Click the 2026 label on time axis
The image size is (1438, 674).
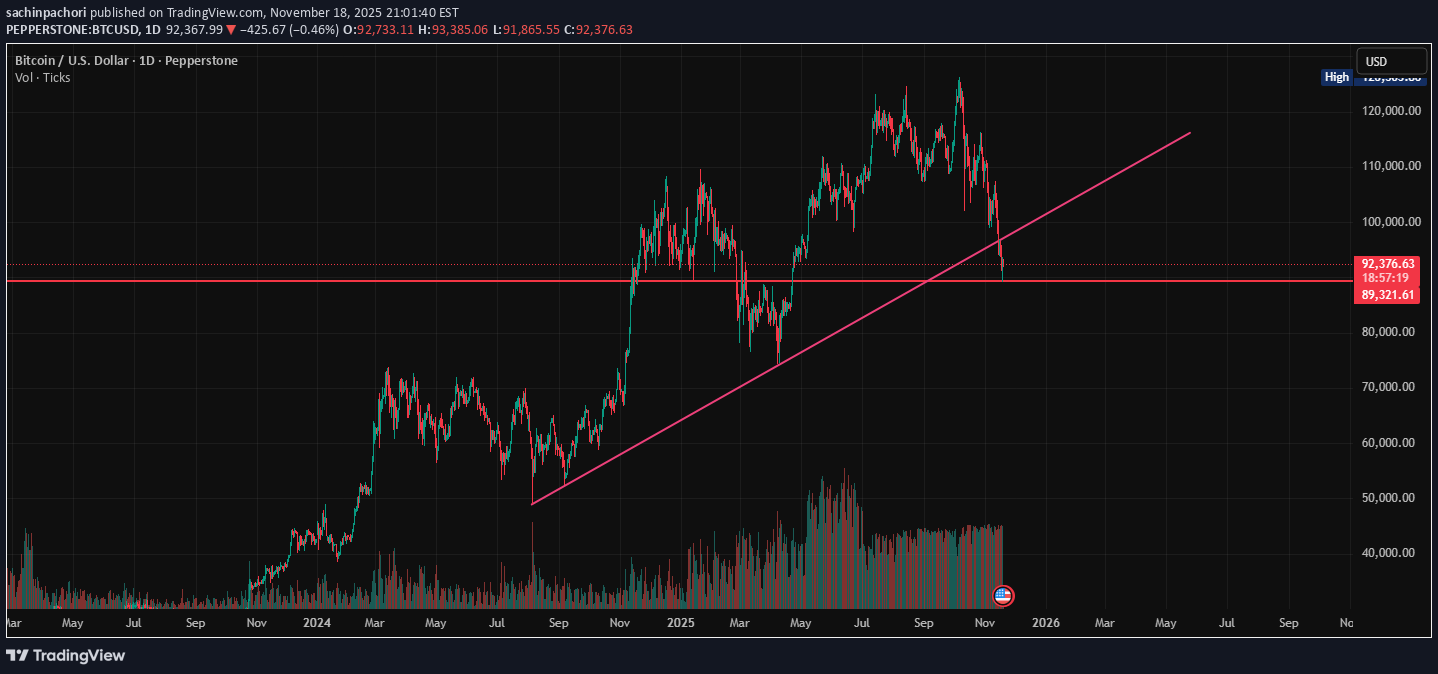[x=1045, y=623]
